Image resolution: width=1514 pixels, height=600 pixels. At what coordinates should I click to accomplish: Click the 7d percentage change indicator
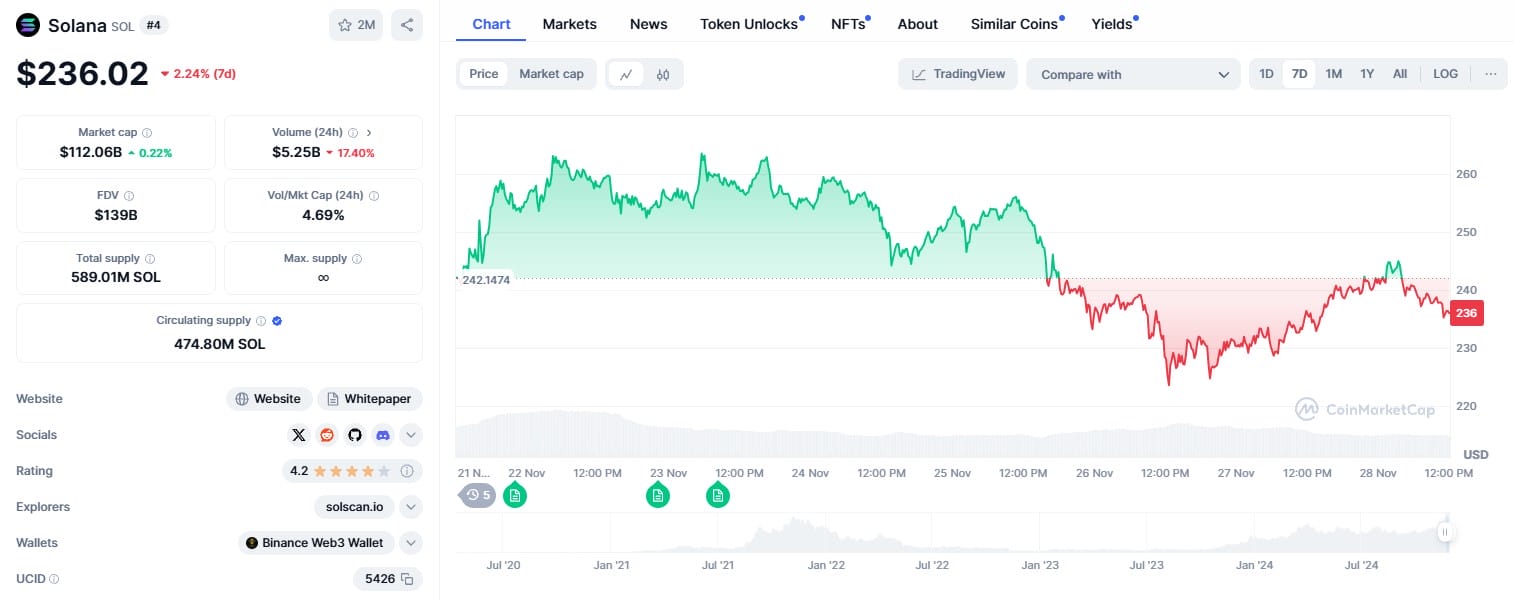pyautogui.click(x=198, y=74)
